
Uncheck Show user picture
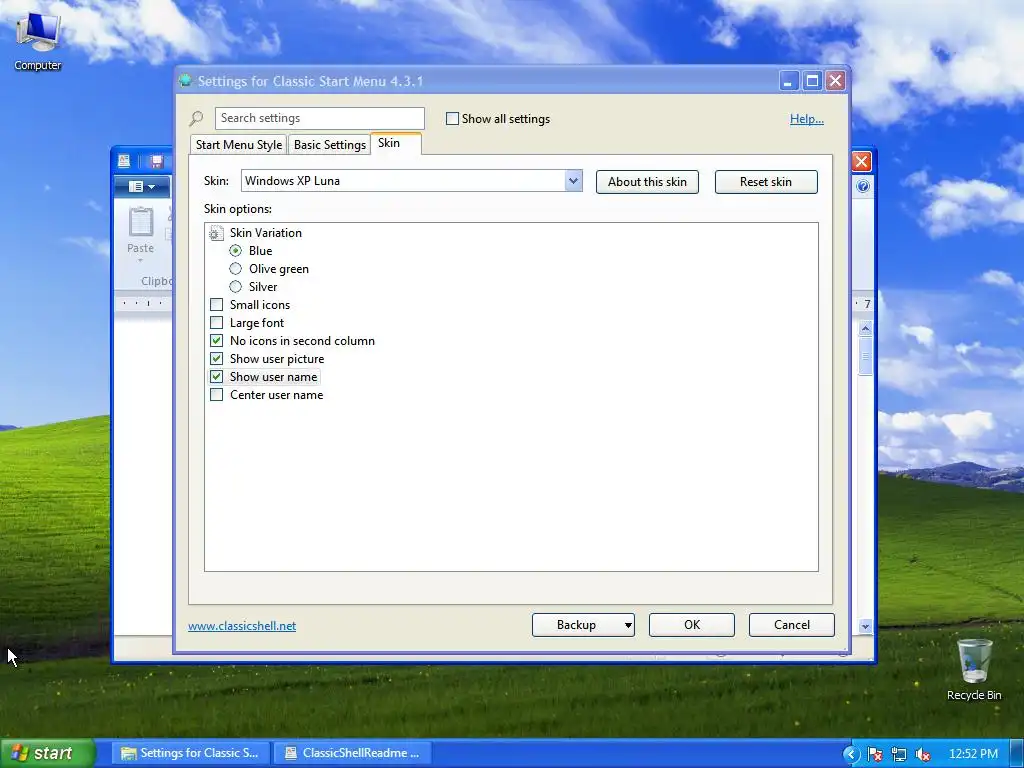click(x=217, y=359)
